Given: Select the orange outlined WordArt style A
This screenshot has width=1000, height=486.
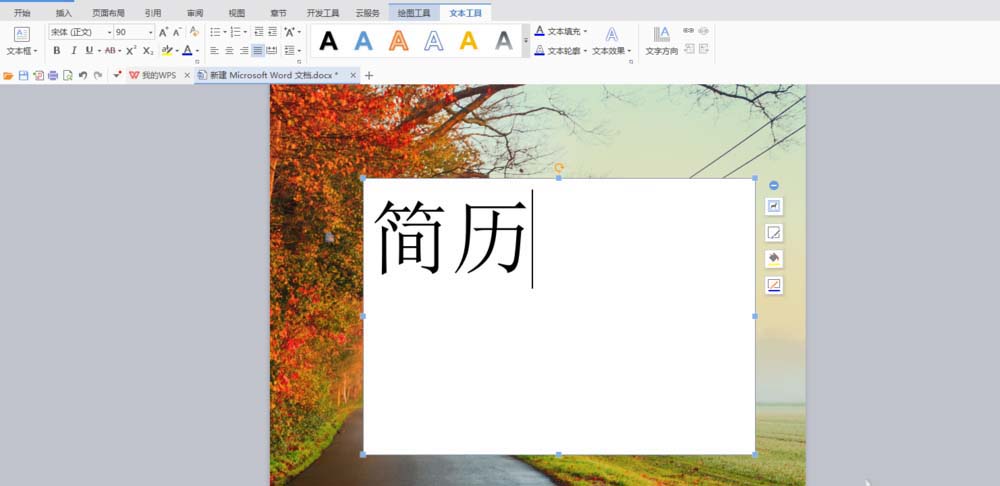Looking at the screenshot, I should 399,41.
